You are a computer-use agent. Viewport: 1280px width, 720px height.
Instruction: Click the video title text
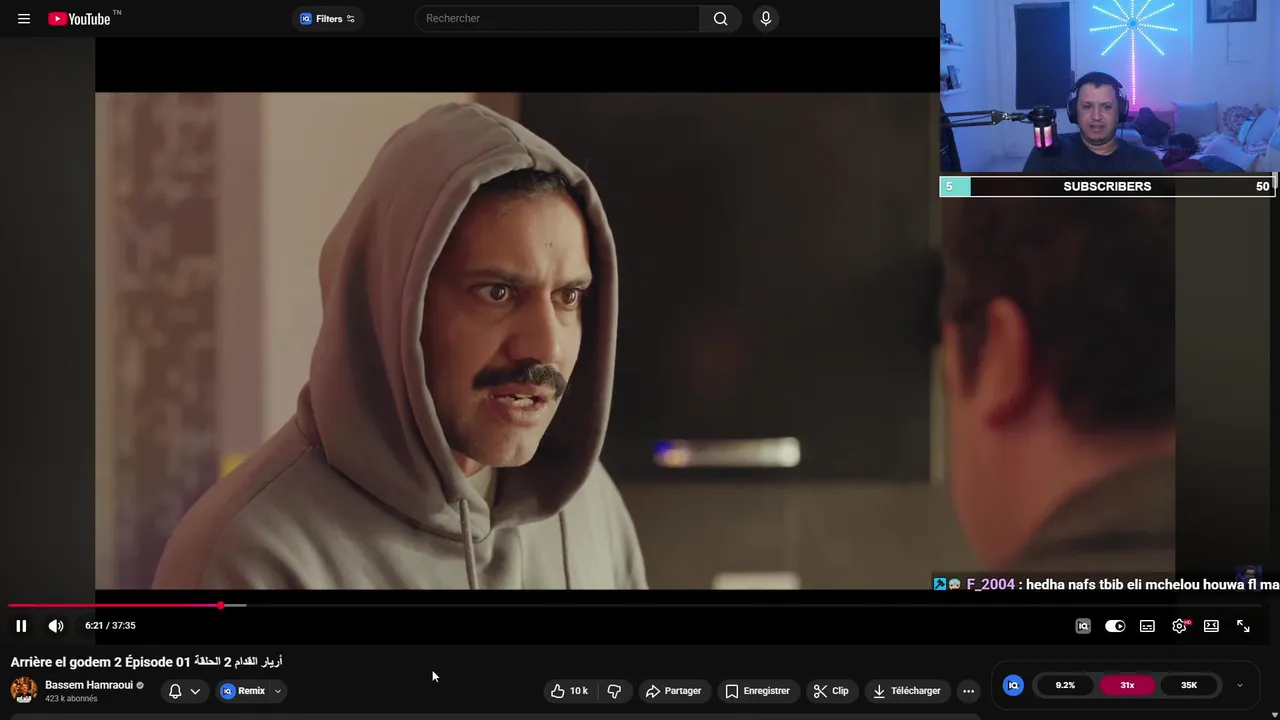[x=146, y=662]
